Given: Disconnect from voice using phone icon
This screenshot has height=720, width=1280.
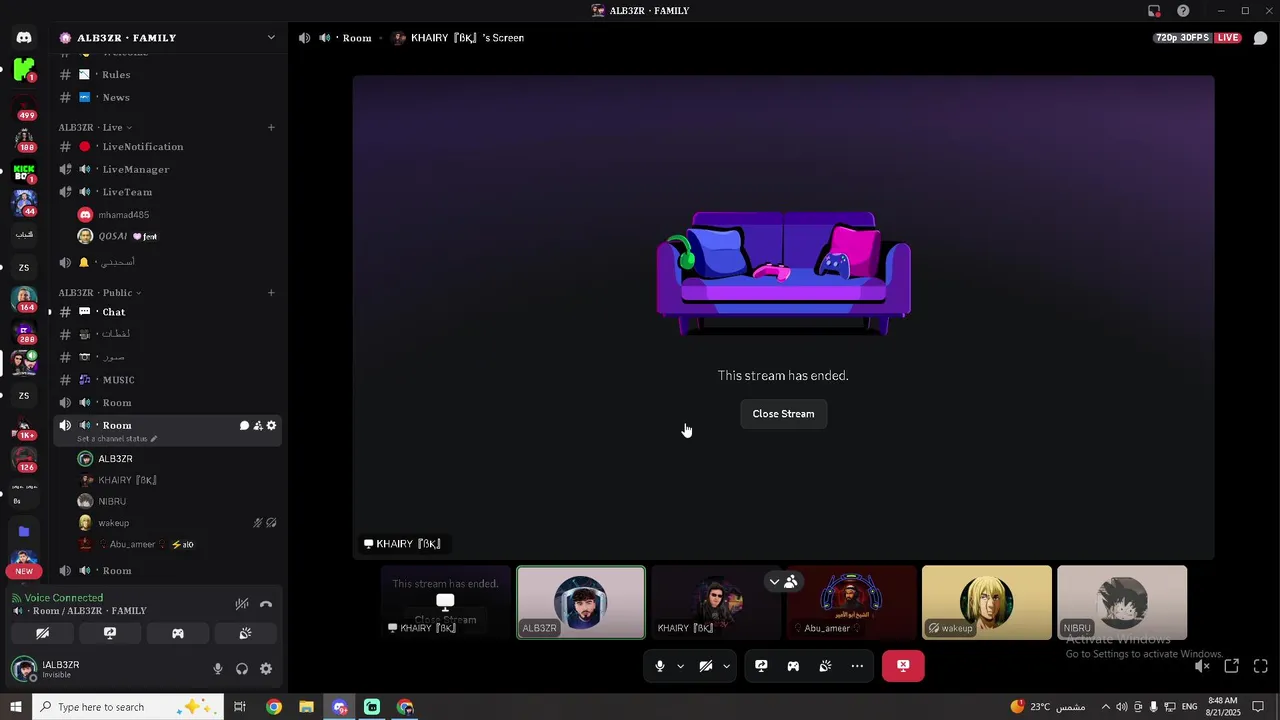Looking at the screenshot, I should click(266, 604).
